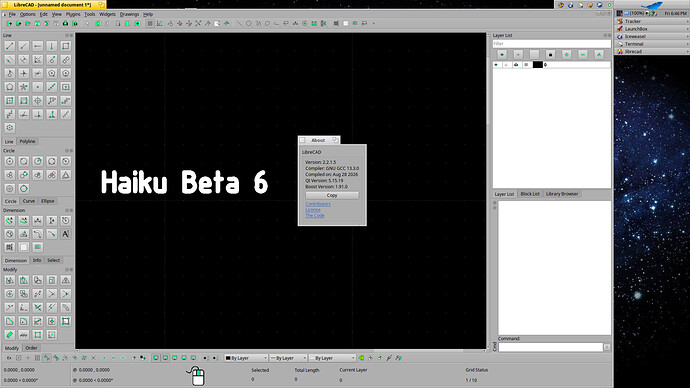This screenshot has width=690, height=388.
Task: Click the Copy button in About dialog
Action: coord(332,195)
